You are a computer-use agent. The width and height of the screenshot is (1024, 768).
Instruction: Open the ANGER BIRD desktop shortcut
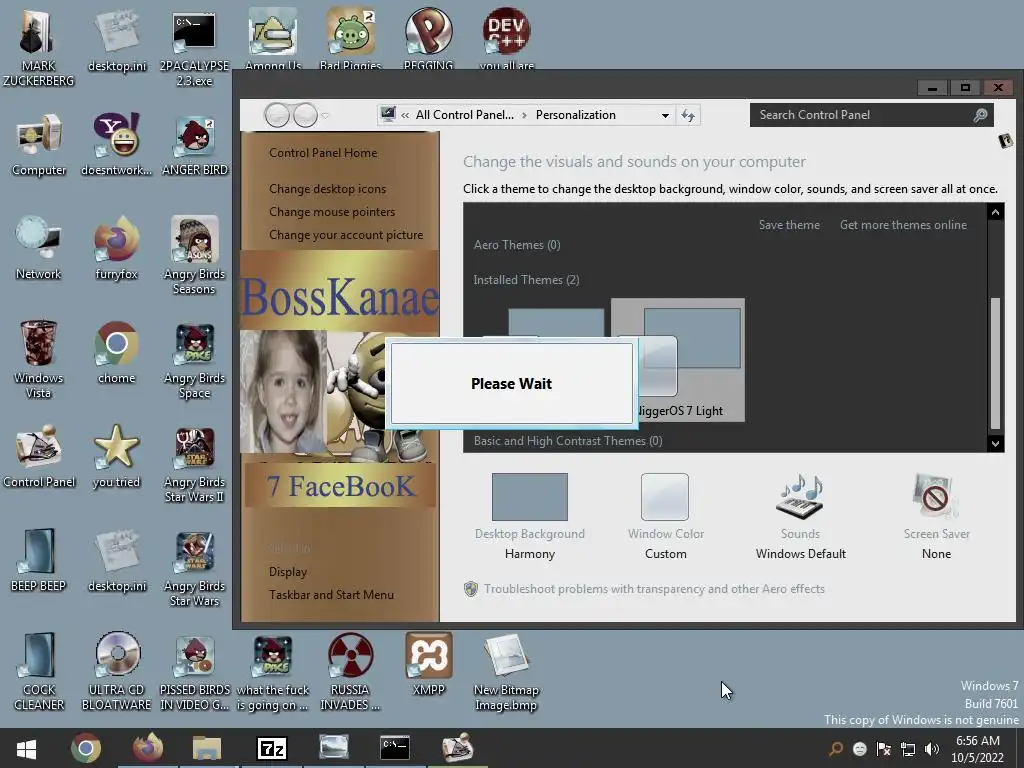pyautogui.click(x=195, y=145)
